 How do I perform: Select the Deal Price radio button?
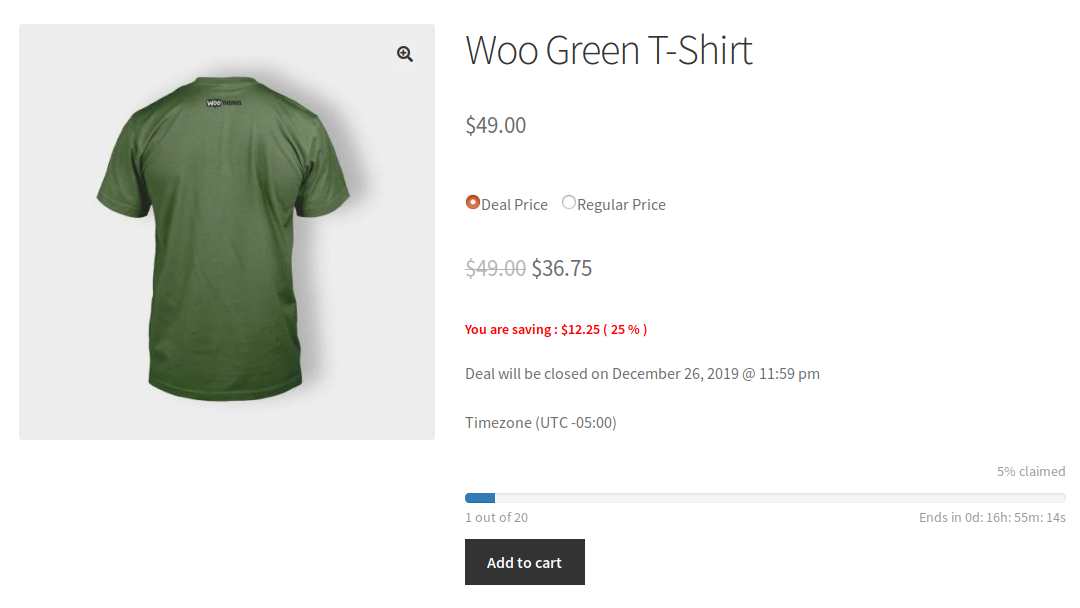point(472,202)
